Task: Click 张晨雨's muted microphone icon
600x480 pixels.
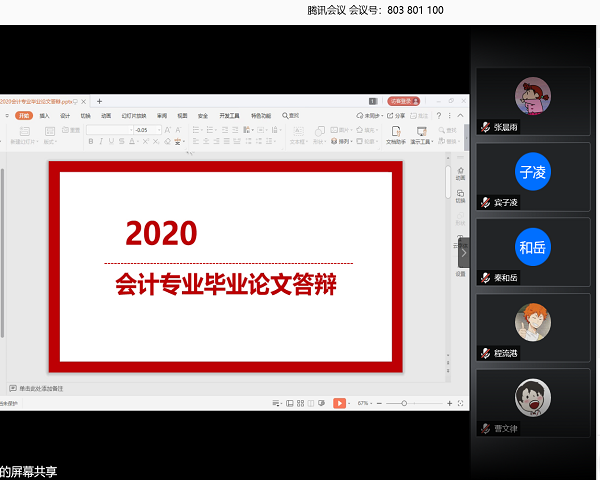Action: (x=486, y=128)
